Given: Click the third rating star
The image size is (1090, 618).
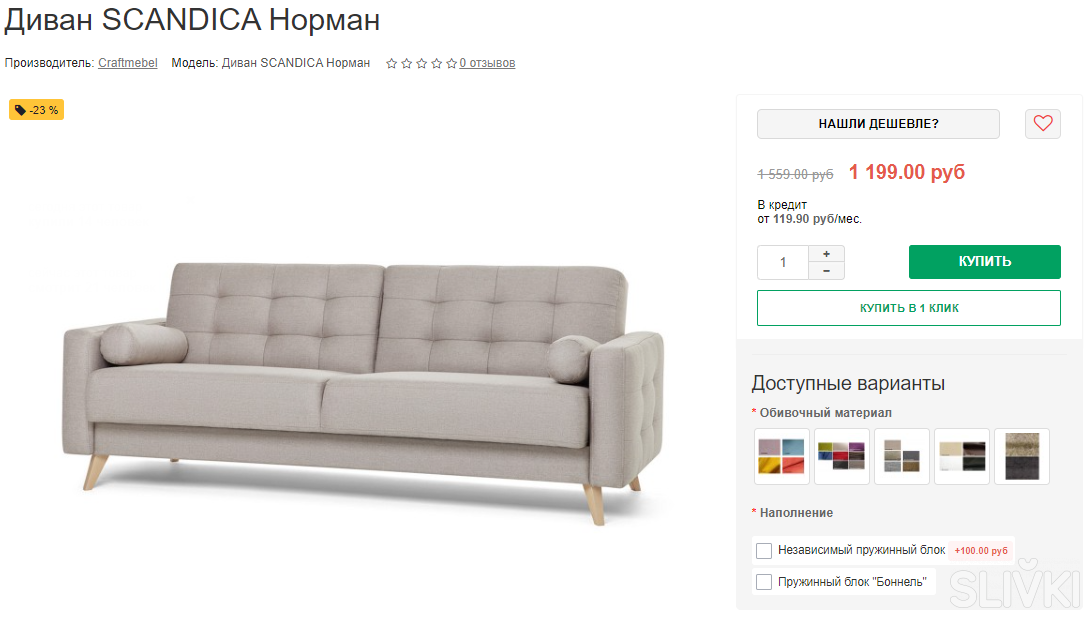Looking at the screenshot, I should click(422, 64).
